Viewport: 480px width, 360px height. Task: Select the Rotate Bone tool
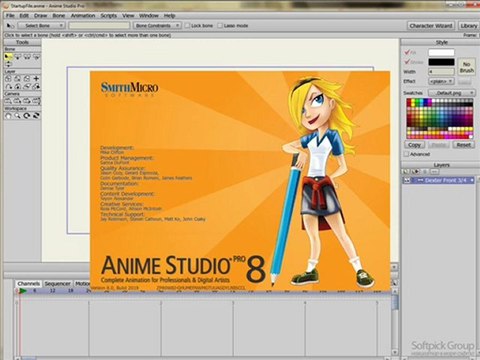37,57
